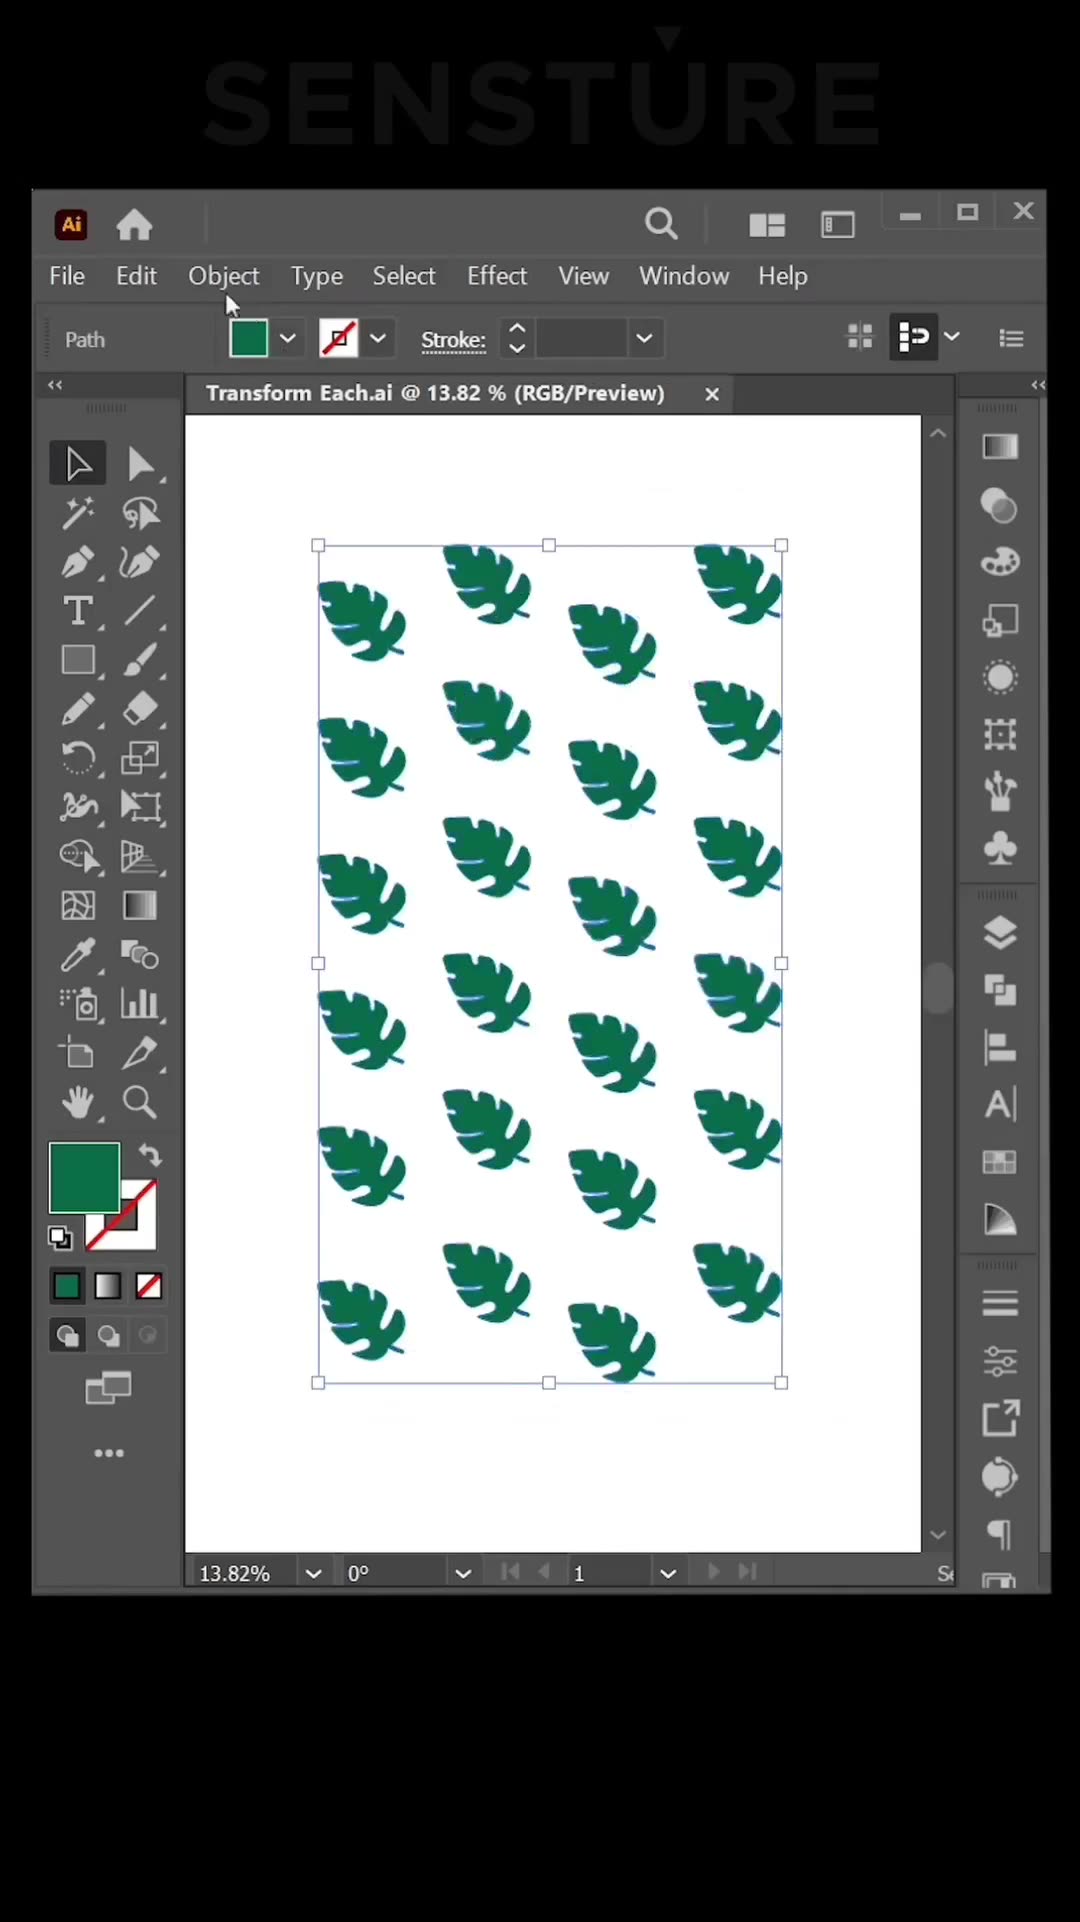
Task: Open the Select menu
Action: pos(404,276)
